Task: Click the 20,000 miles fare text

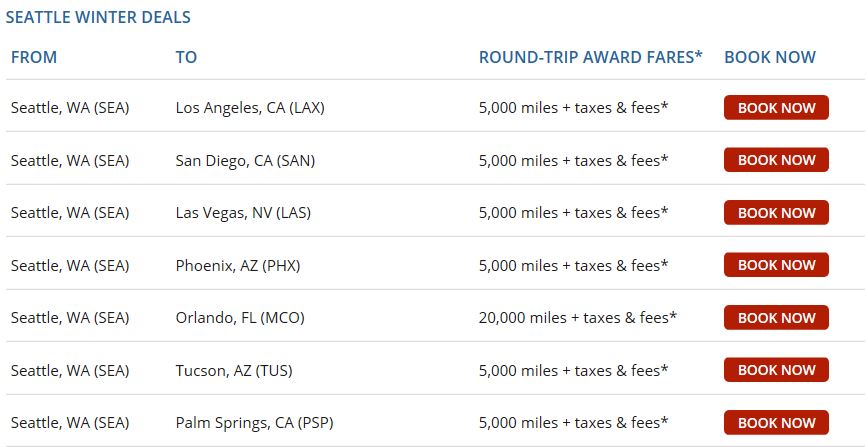Action: tap(578, 318)
